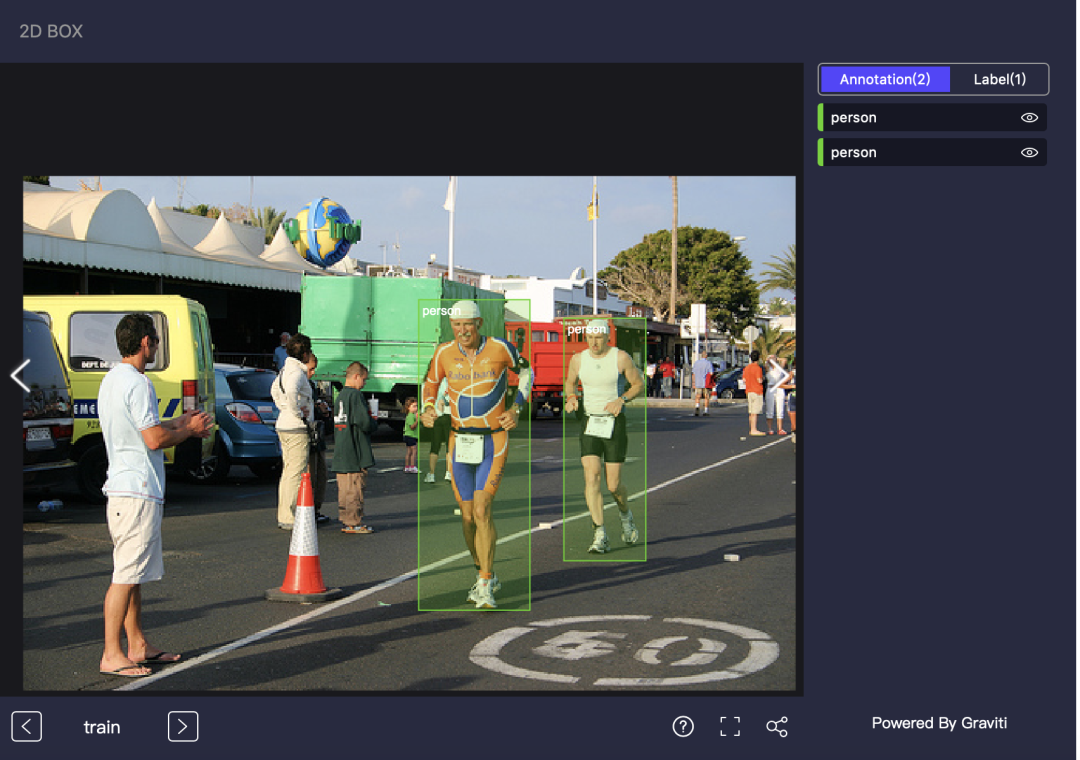Go to next image with arrow beside train

point(183,726)
